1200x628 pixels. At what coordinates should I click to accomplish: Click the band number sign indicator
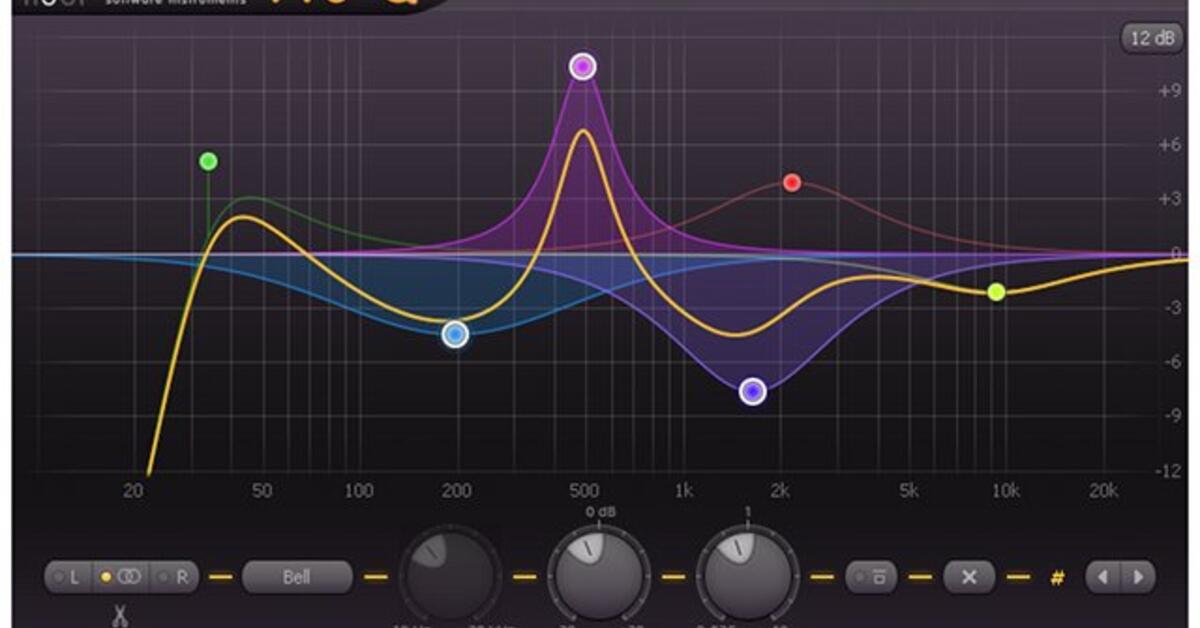click(1057, 577)
